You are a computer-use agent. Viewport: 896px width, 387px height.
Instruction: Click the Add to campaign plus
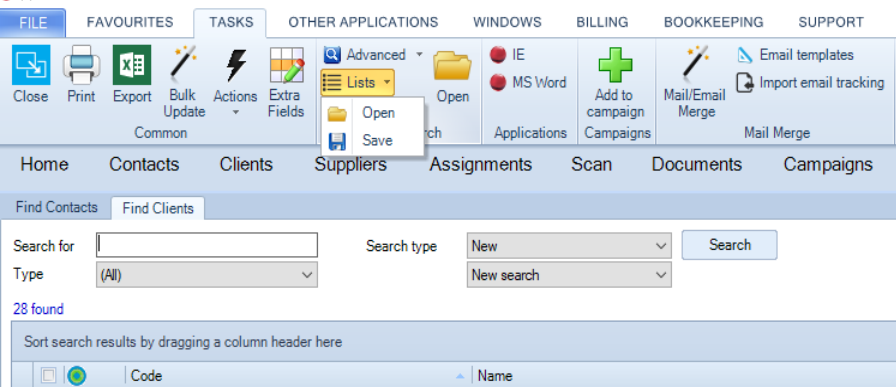pyautogui.click(x=615, y=65)
